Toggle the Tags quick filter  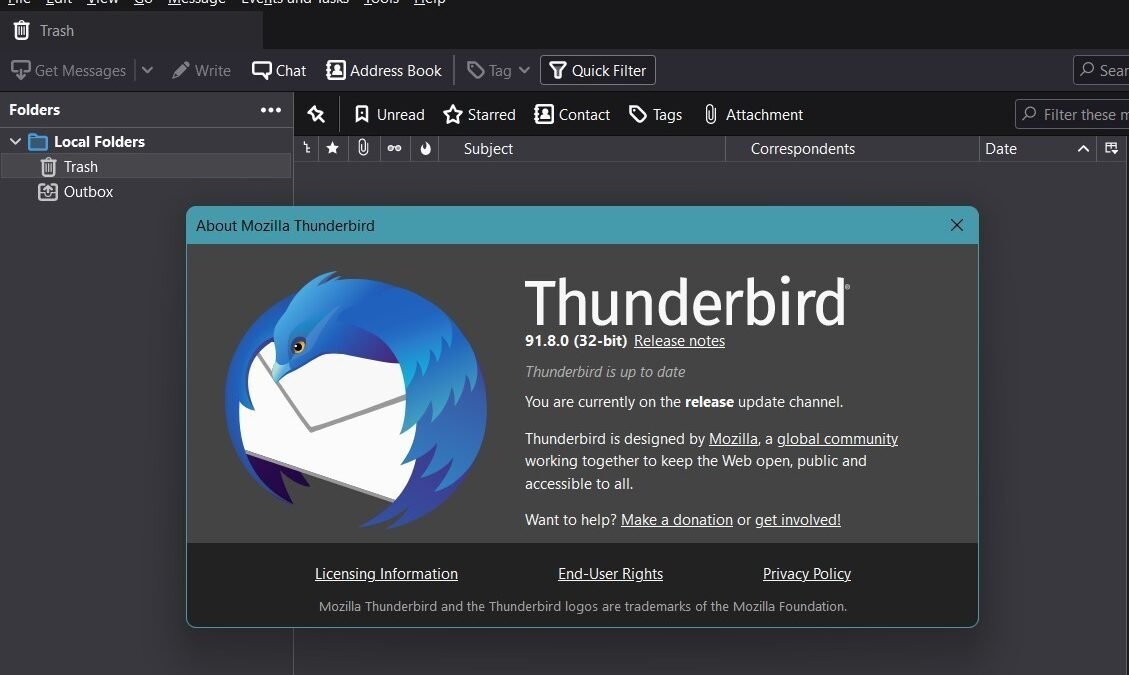655,115
